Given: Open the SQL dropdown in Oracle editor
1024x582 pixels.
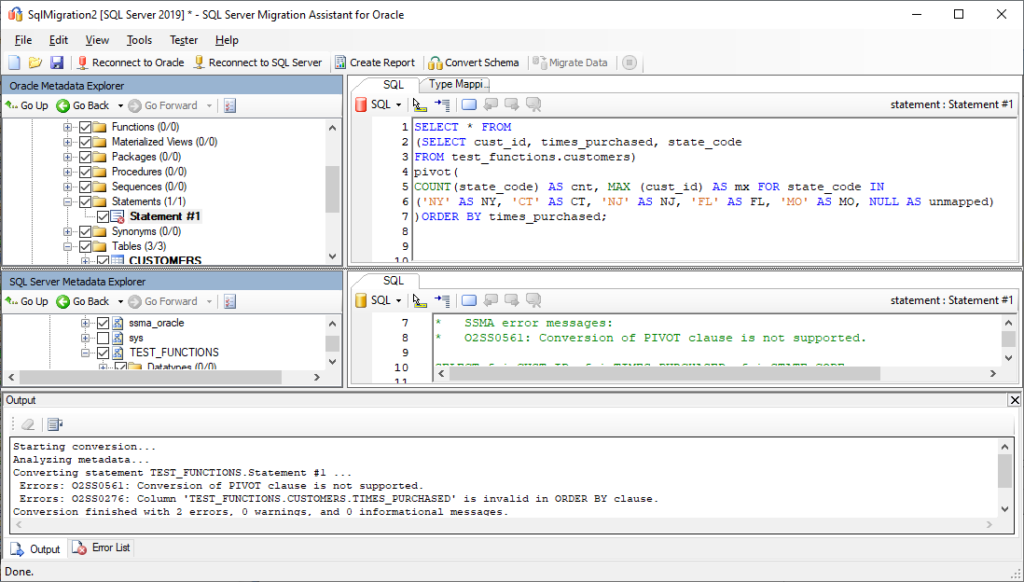Looking at the screenshot, I should click(398, 105).
